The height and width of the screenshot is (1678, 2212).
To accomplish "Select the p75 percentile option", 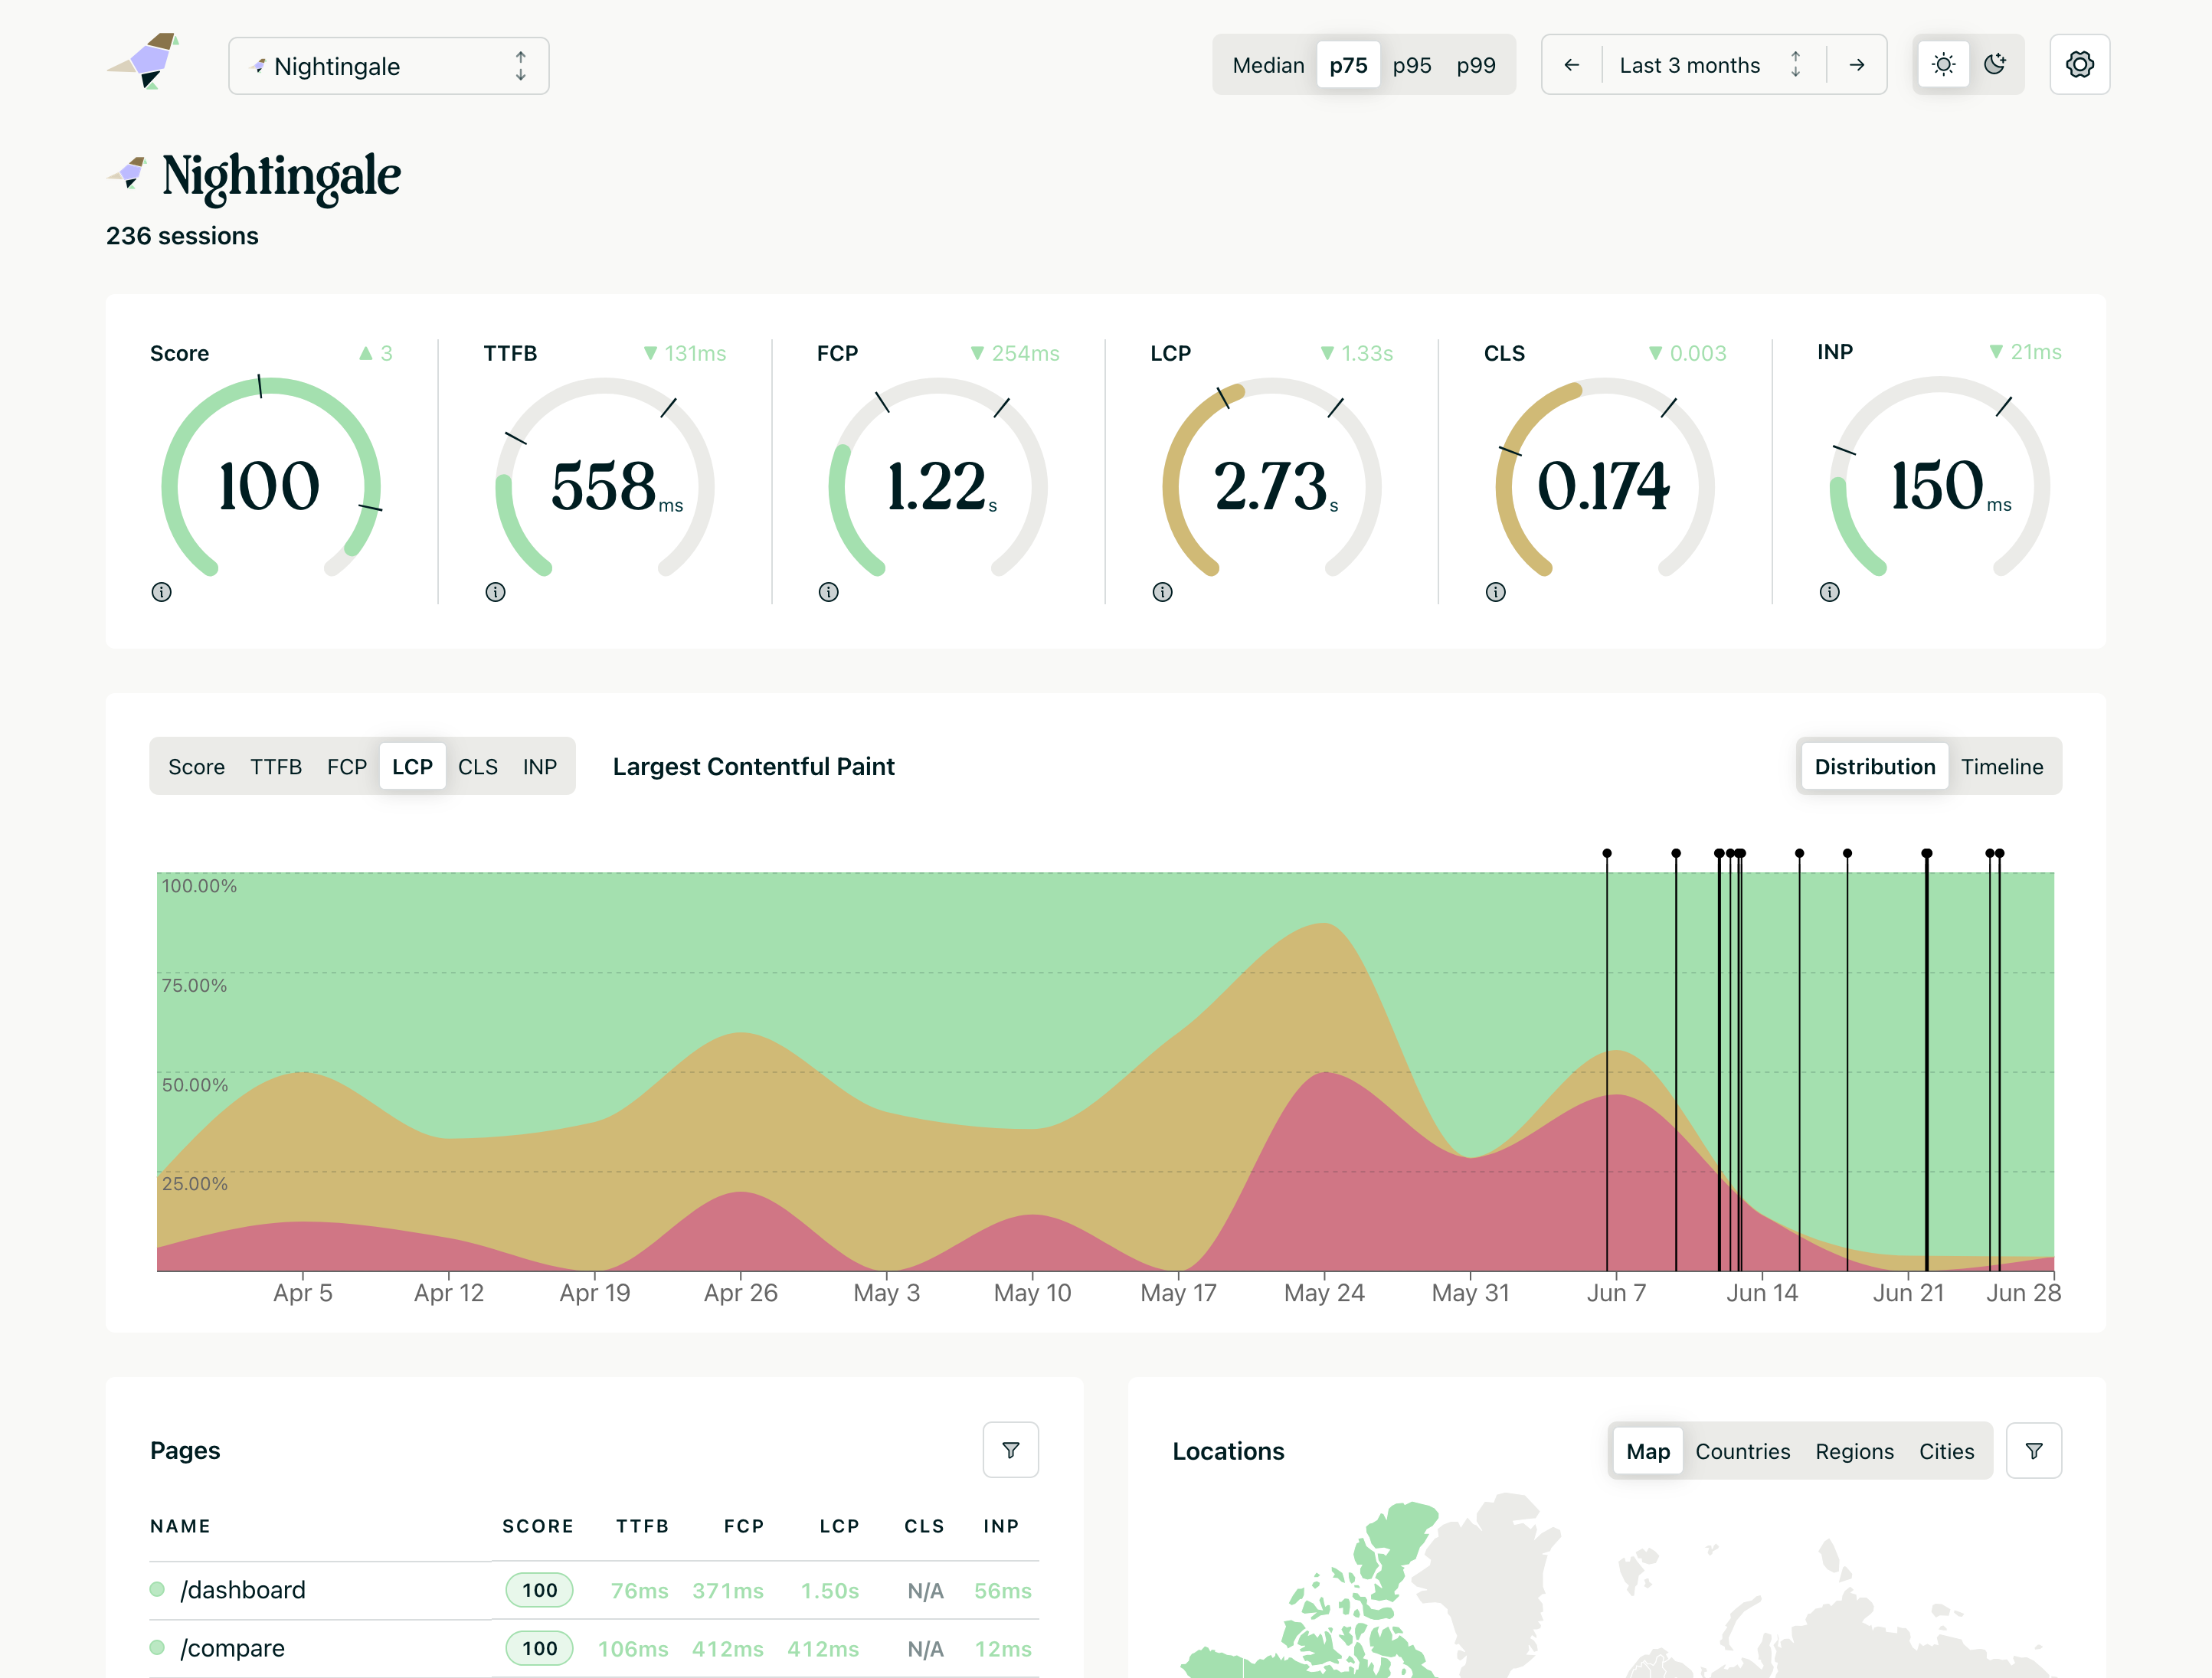I will click(1348, 65).
